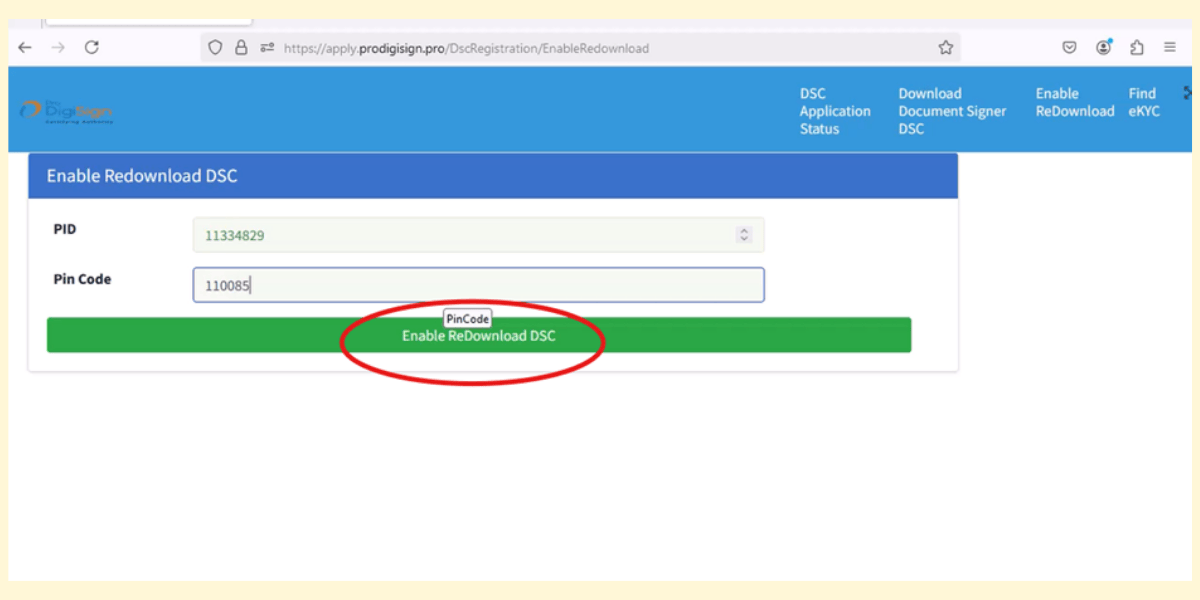Click the browser forward arrow
Image resolution: width=1200 pixels, height=600 pixels.
58,47
